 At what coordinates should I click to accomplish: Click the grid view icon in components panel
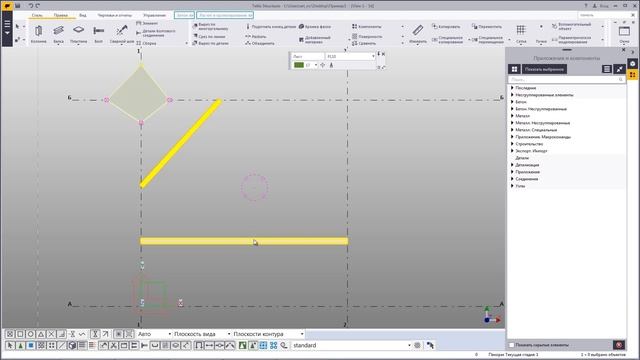[x=514, y=69]
